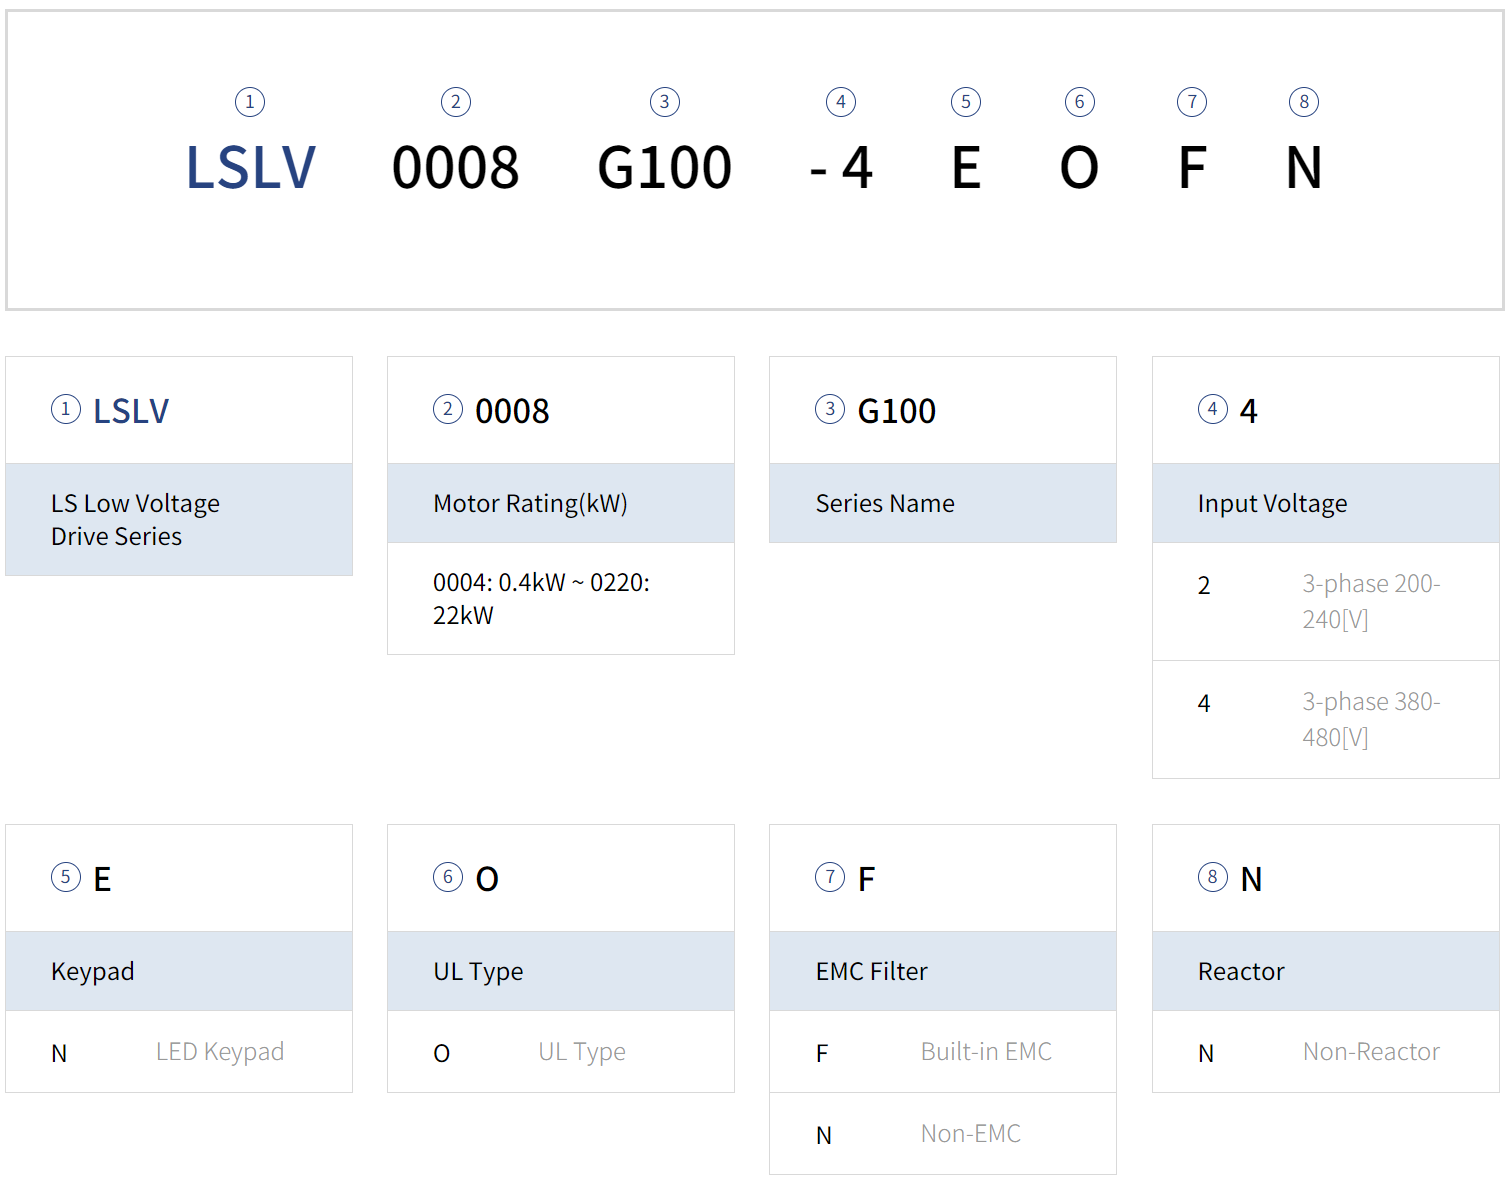Click the LED Keypad entry
1505x1183 pixels.
[x=220, y=1052]
